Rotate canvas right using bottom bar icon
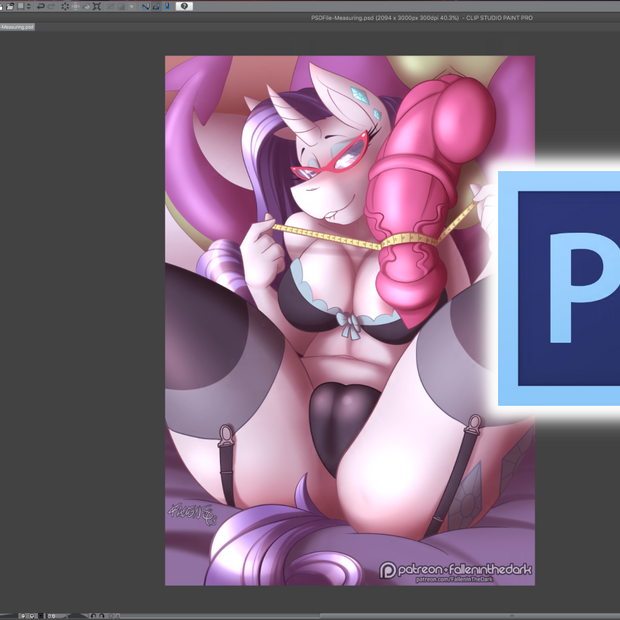 pyautogui.click(x=102, y=616)
